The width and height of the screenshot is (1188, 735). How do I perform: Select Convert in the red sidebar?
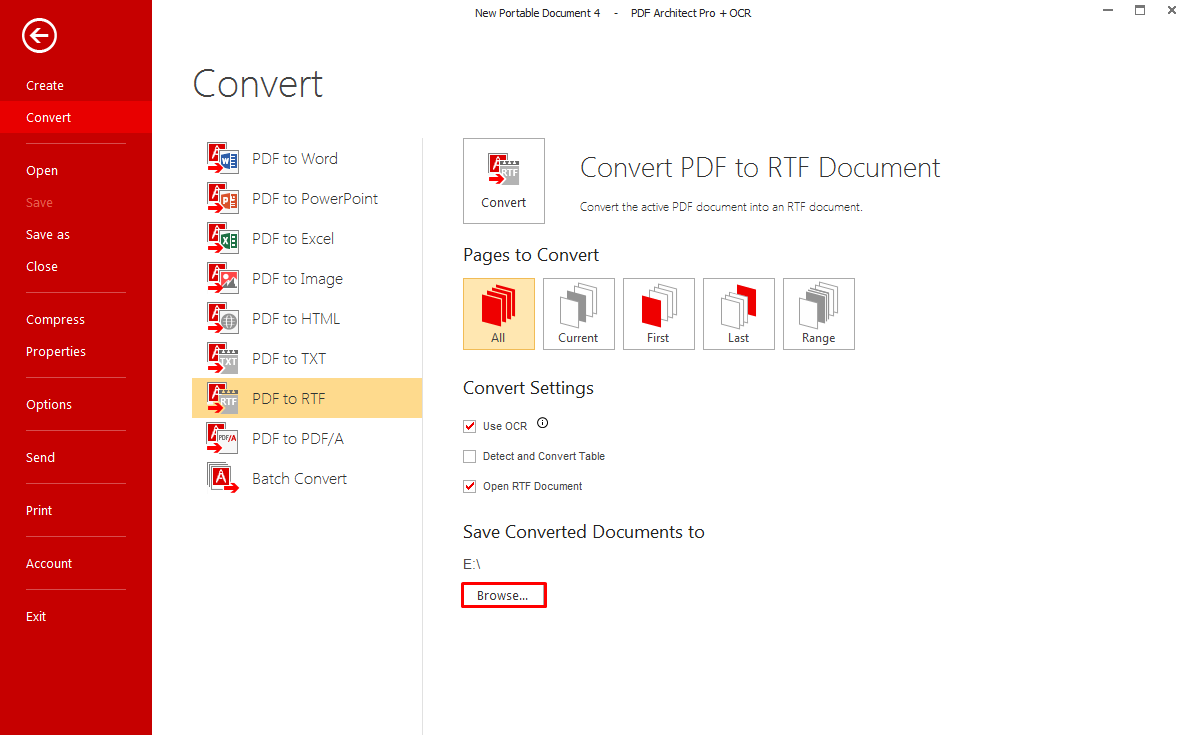pyautogui.click(x=76, y=117)
